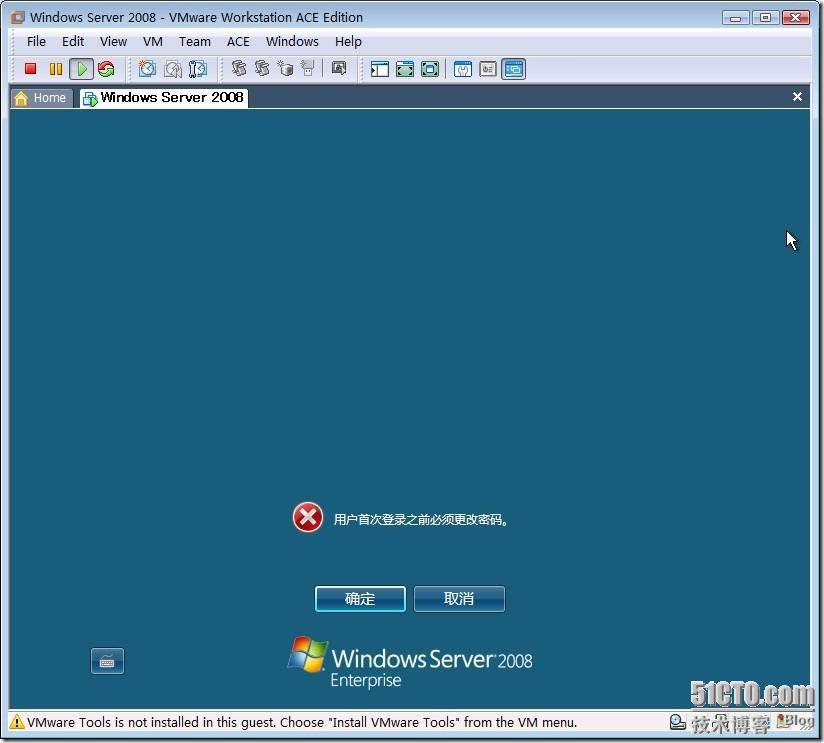Open the VM menu
The height and width of the screenshot is (743, 824).
pyautogui.click(x=153, y=42)
